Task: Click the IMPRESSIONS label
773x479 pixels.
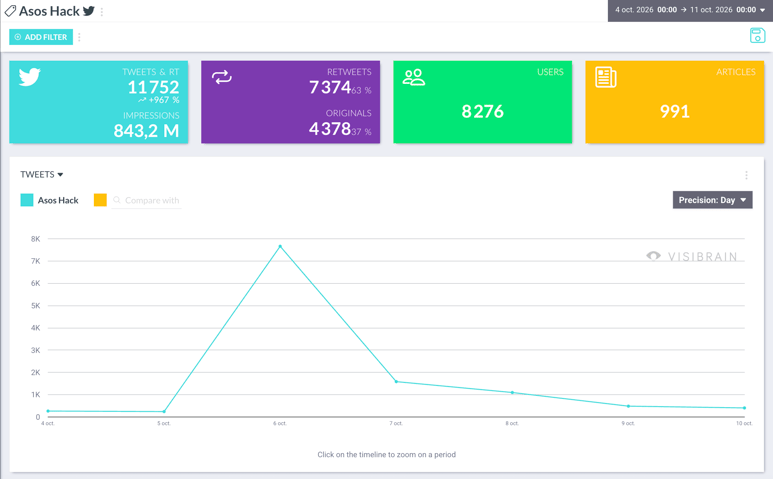Action: point(151,115)
